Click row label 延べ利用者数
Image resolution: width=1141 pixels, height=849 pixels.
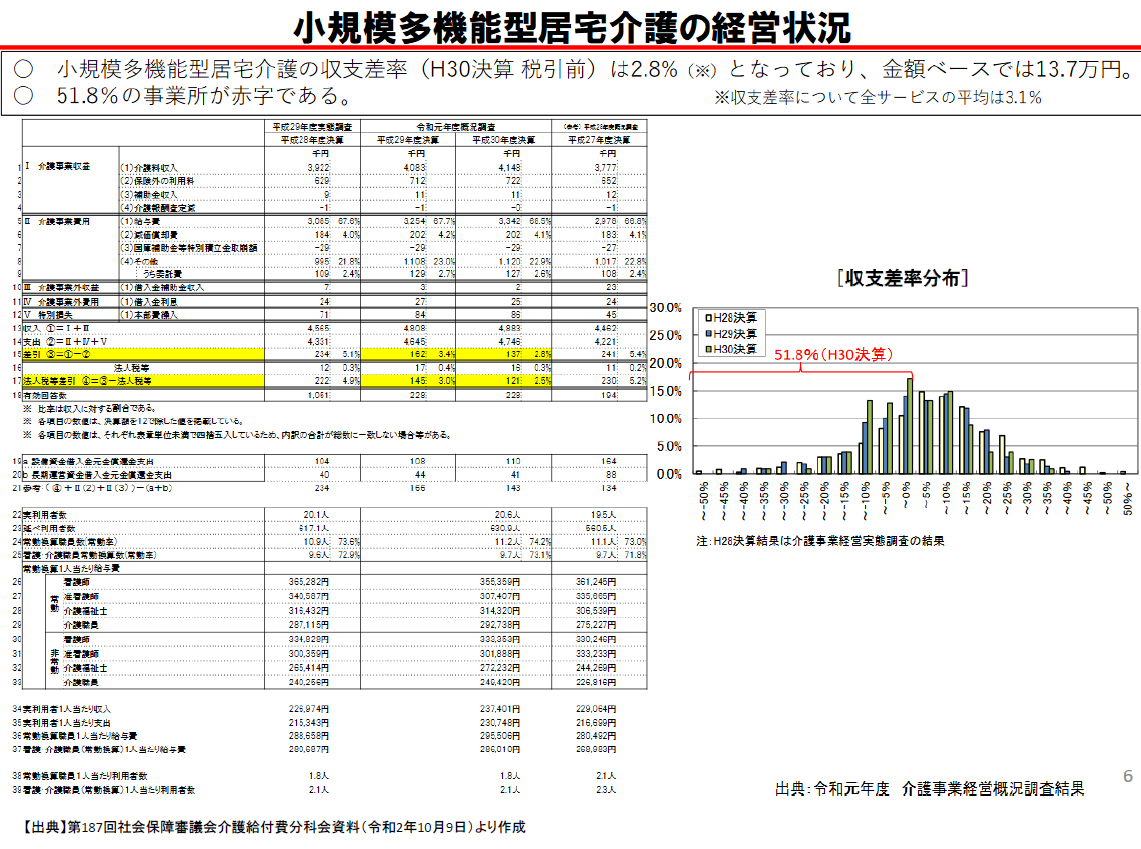[x=49, y=528]
